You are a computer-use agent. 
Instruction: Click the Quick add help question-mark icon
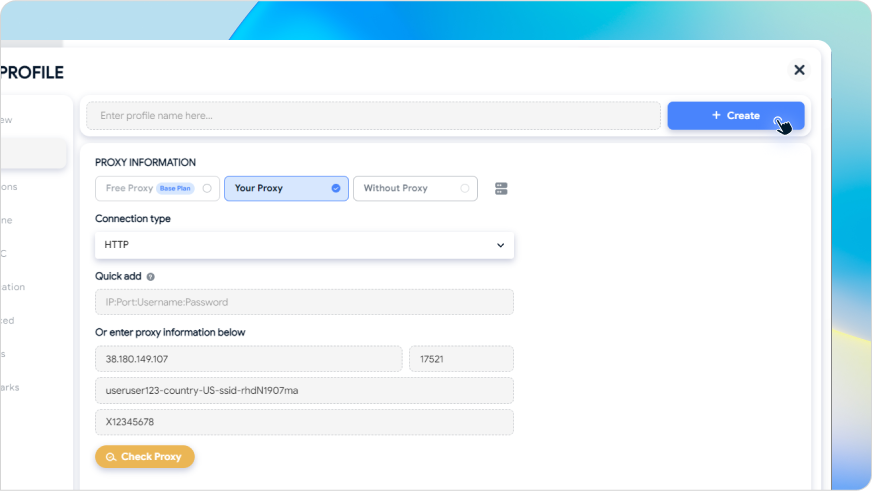(x=150, y=276)
